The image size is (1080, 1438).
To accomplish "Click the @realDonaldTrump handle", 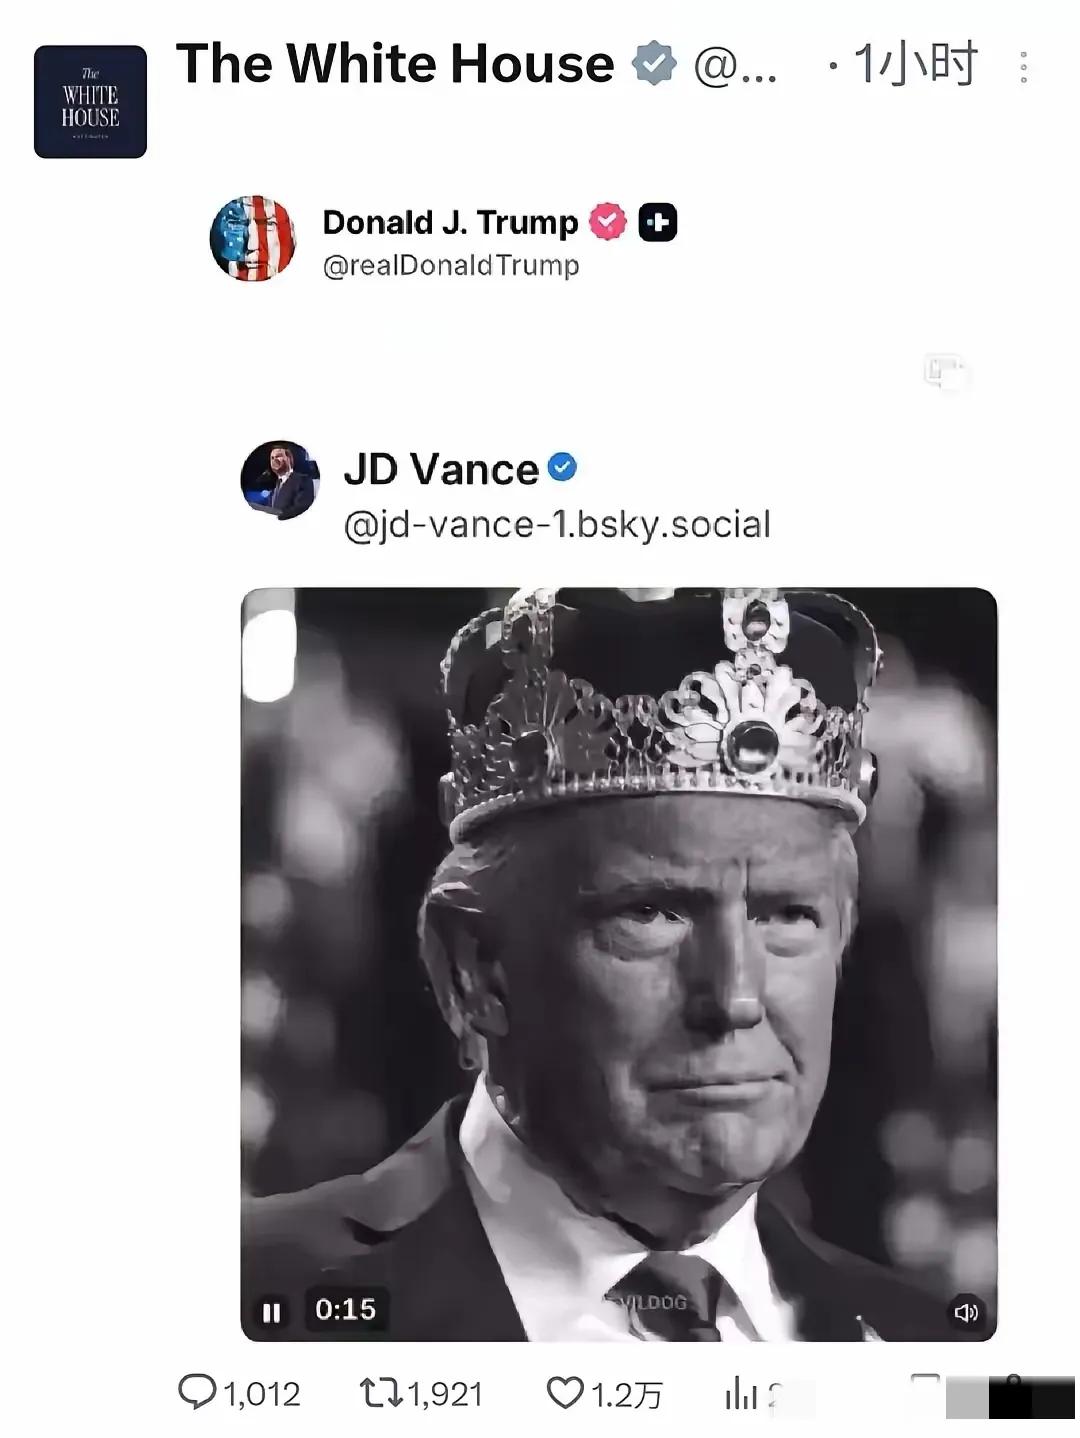I will [451, 266].
